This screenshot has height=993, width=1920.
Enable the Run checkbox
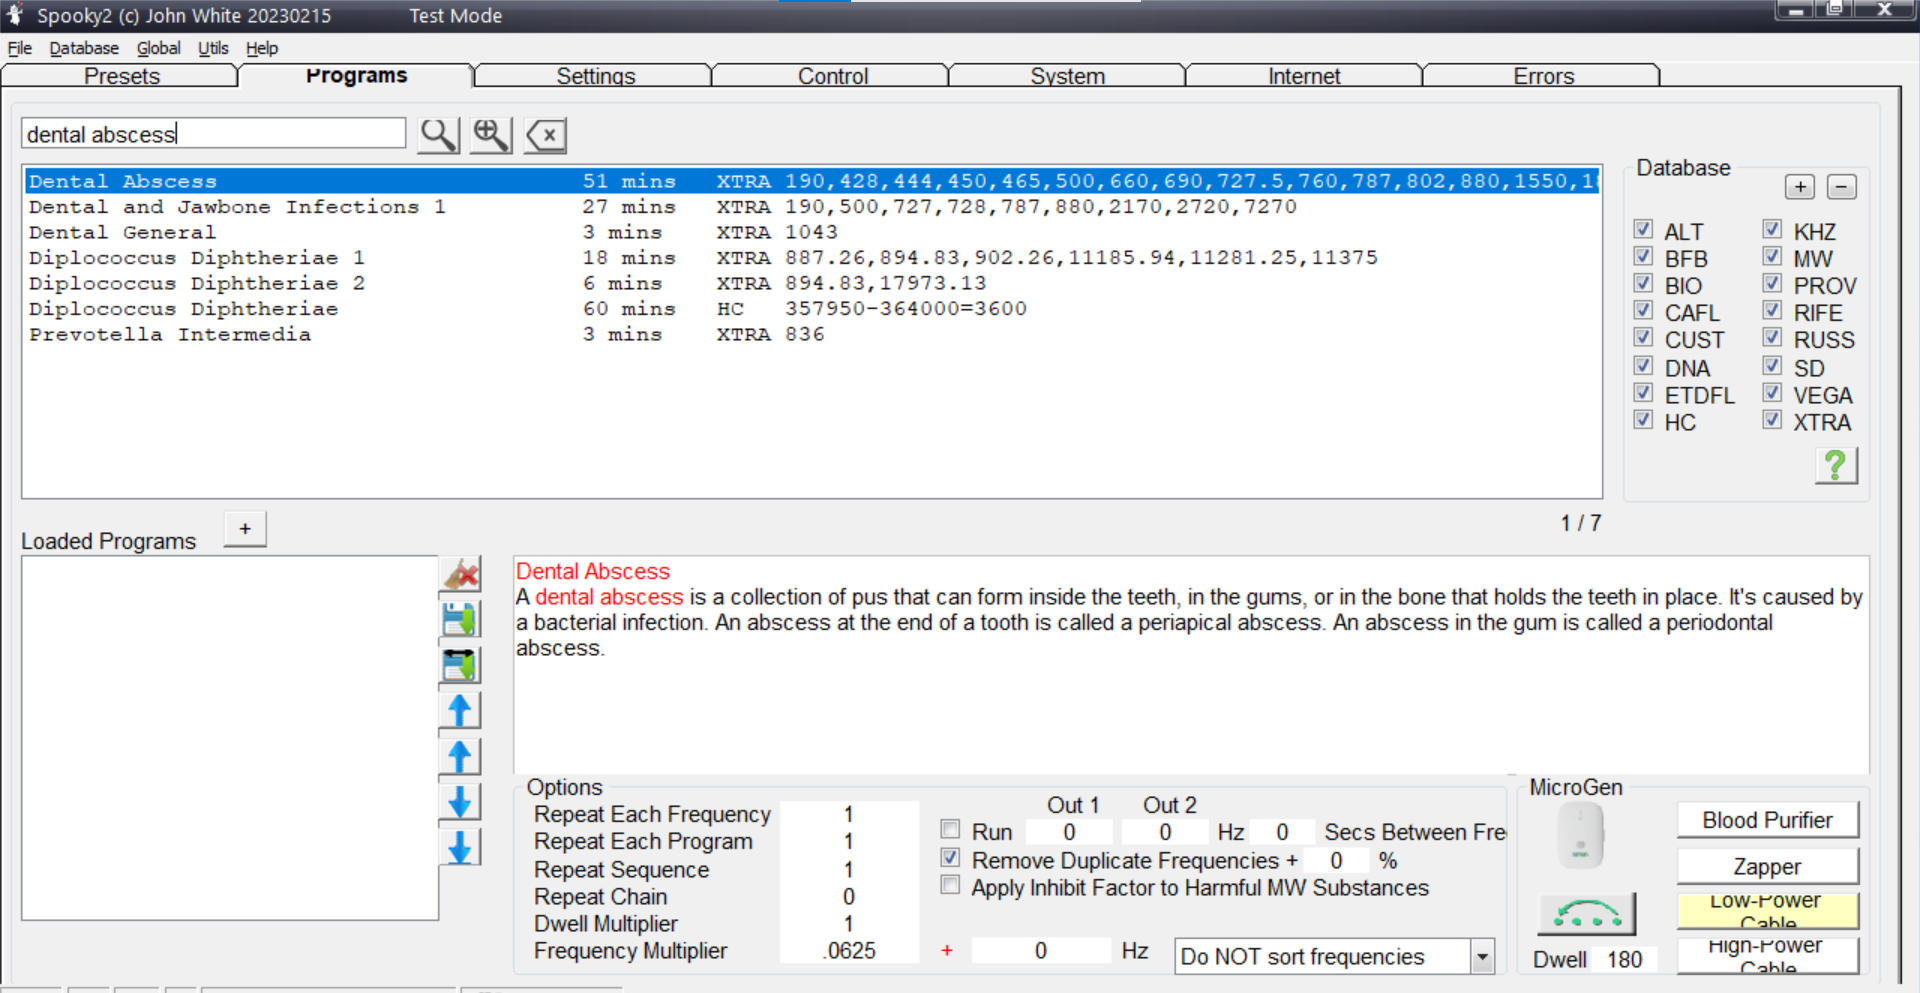[x=950, y=830]
